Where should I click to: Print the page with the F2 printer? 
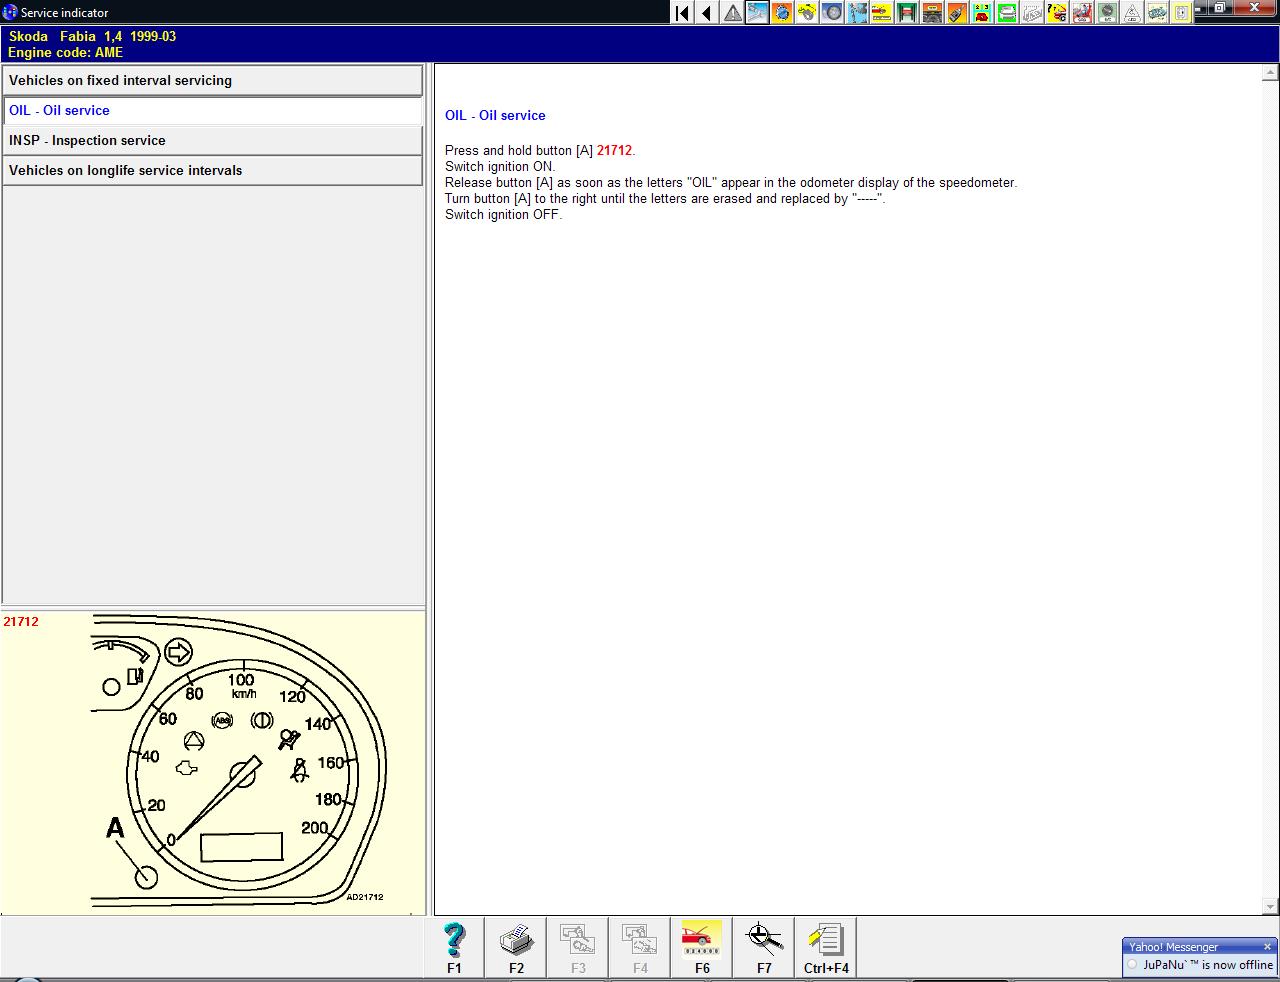click(x=516, y=947)
